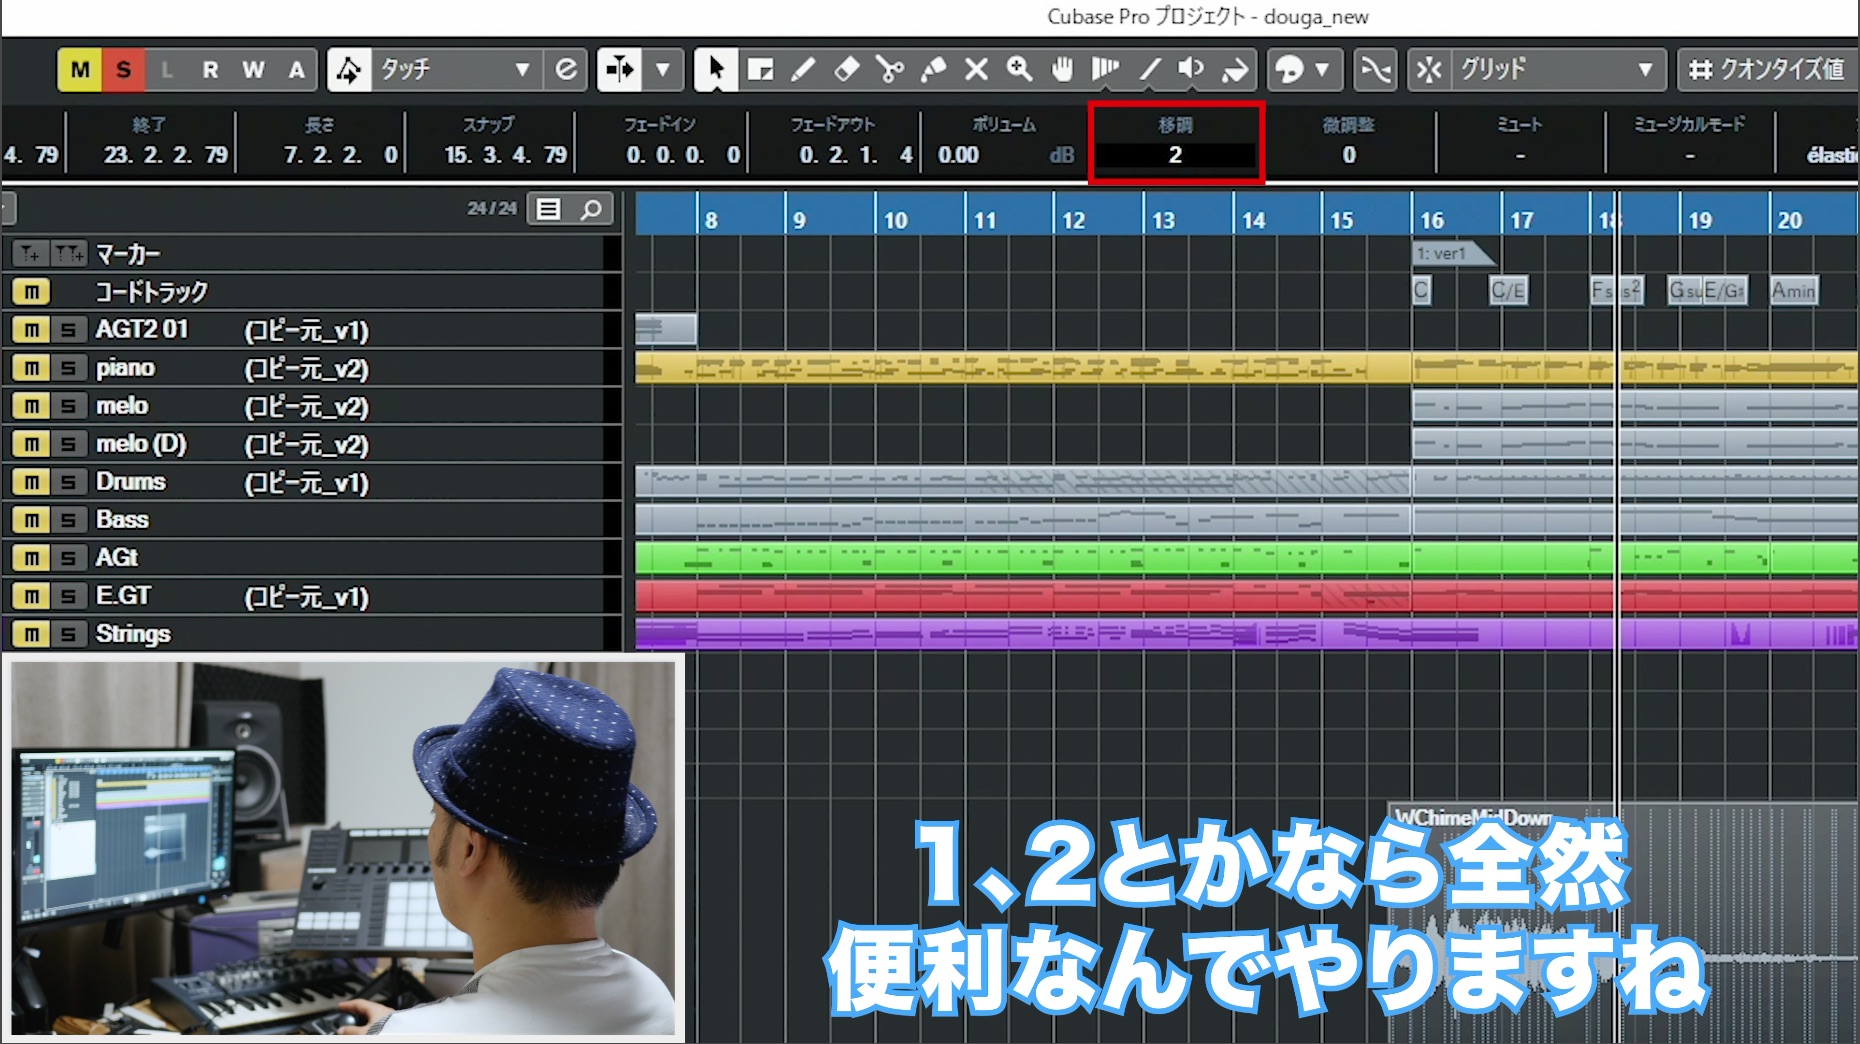Image resolution: width=1860 pixels, height=1044 pixels.
Task: Click bar 16 on the ruler
Action: tap(1432, 219)
